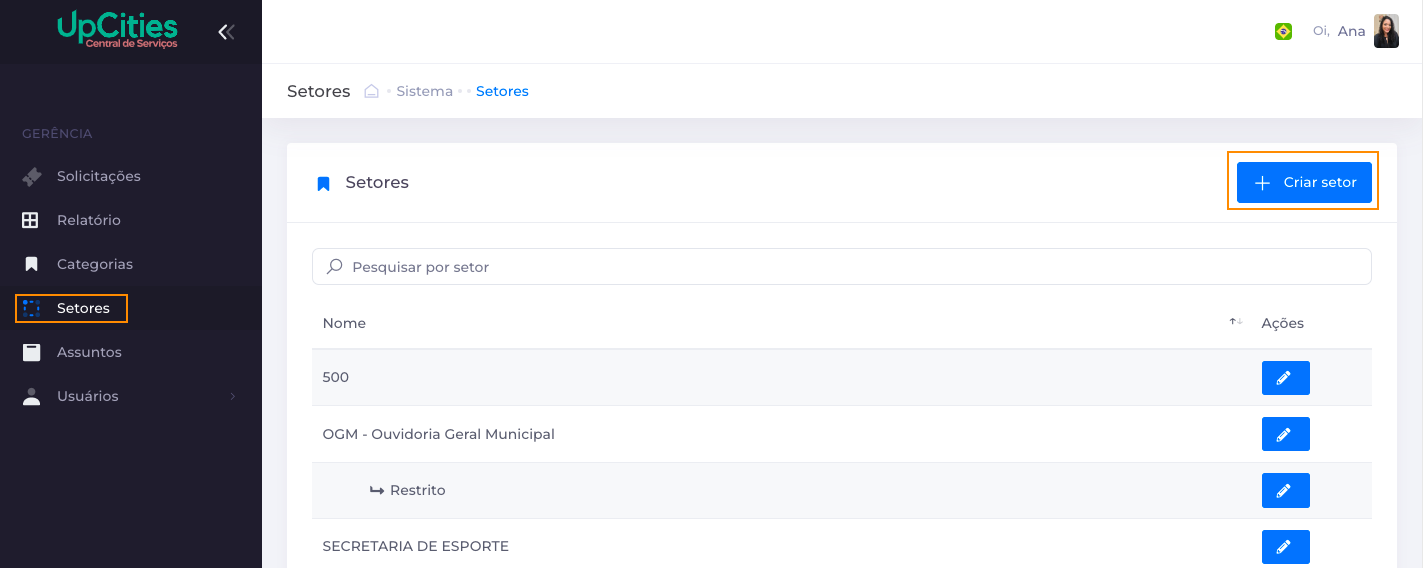Click the Setores card bookmark icon
This screenshot has height=568, width=1423.
point(323,184)
